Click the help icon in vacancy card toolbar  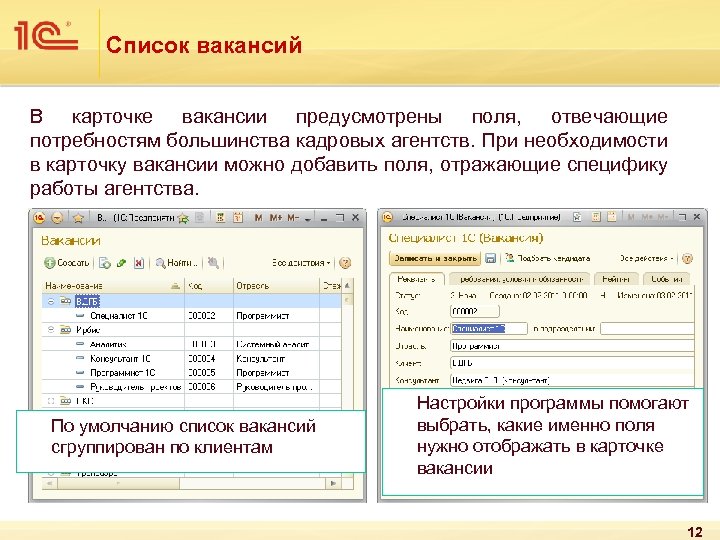tap(687, 259)
